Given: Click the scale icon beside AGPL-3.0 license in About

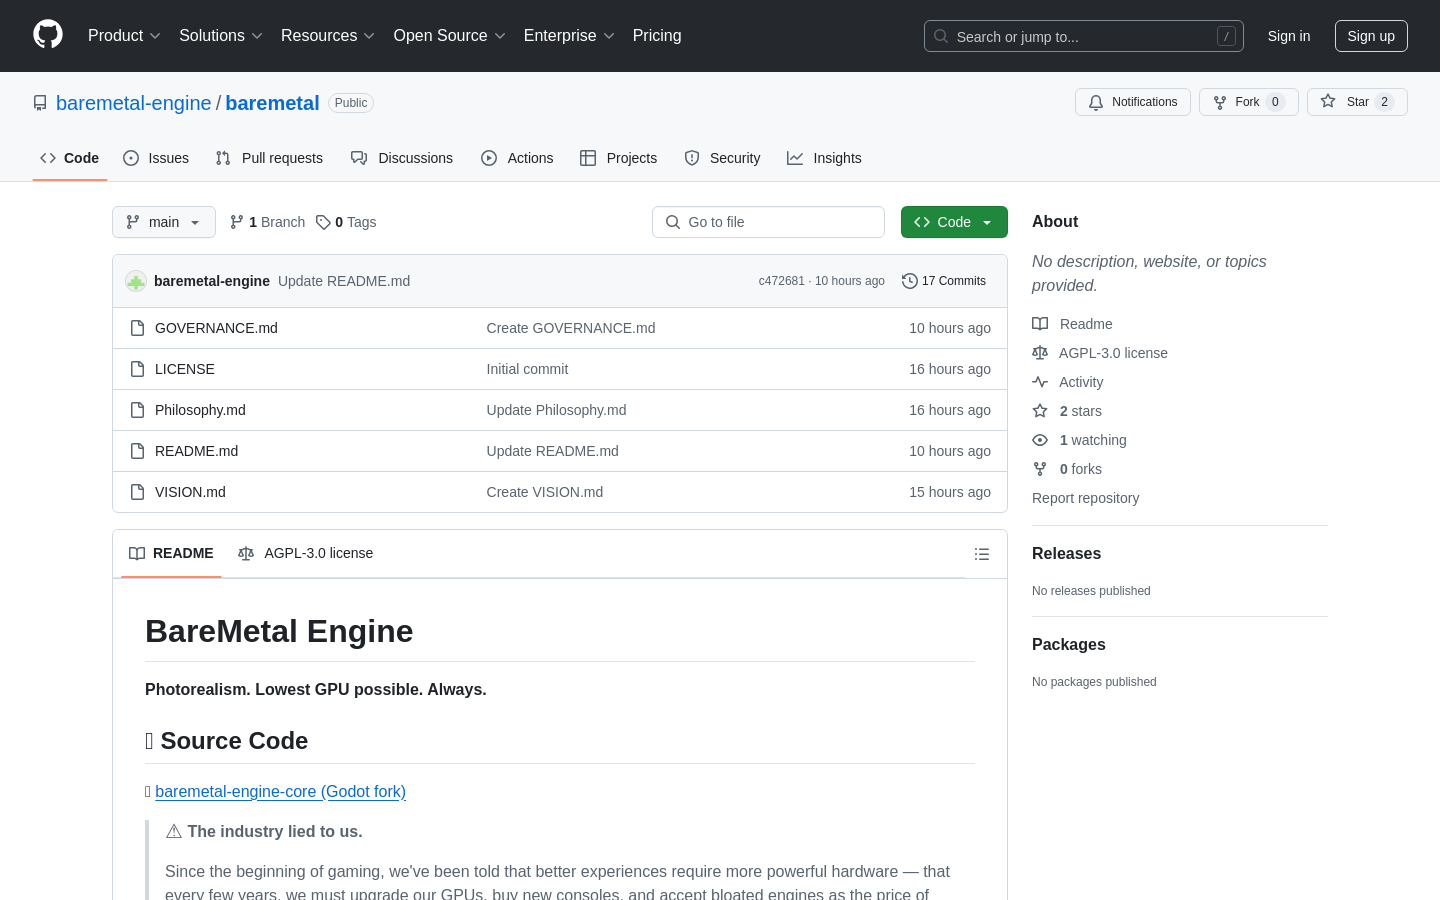Looking at the screenshot, I should coord(1040,353).
